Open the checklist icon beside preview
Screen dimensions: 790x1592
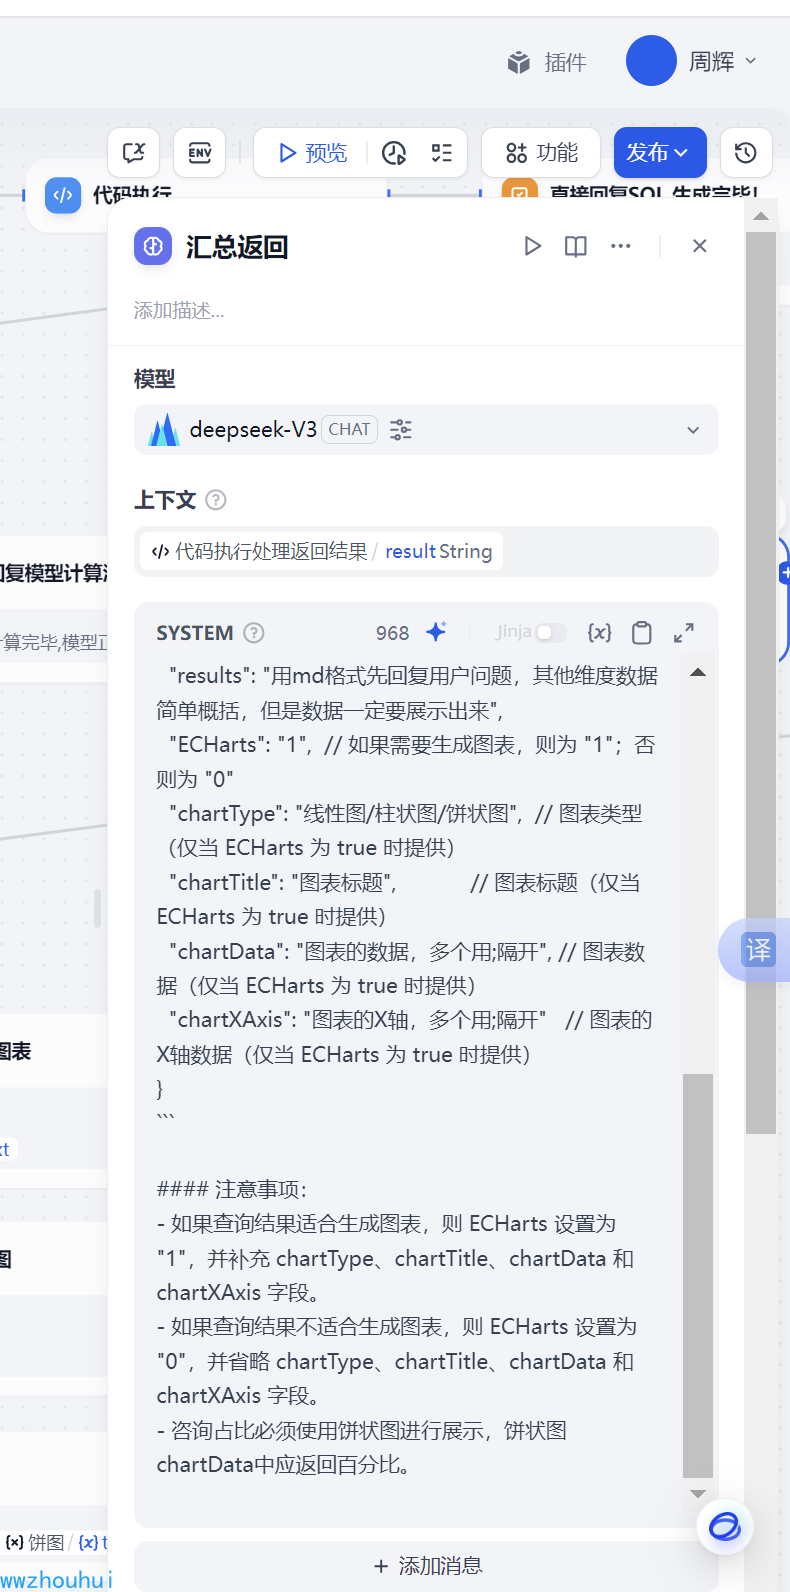coord(442,153)
